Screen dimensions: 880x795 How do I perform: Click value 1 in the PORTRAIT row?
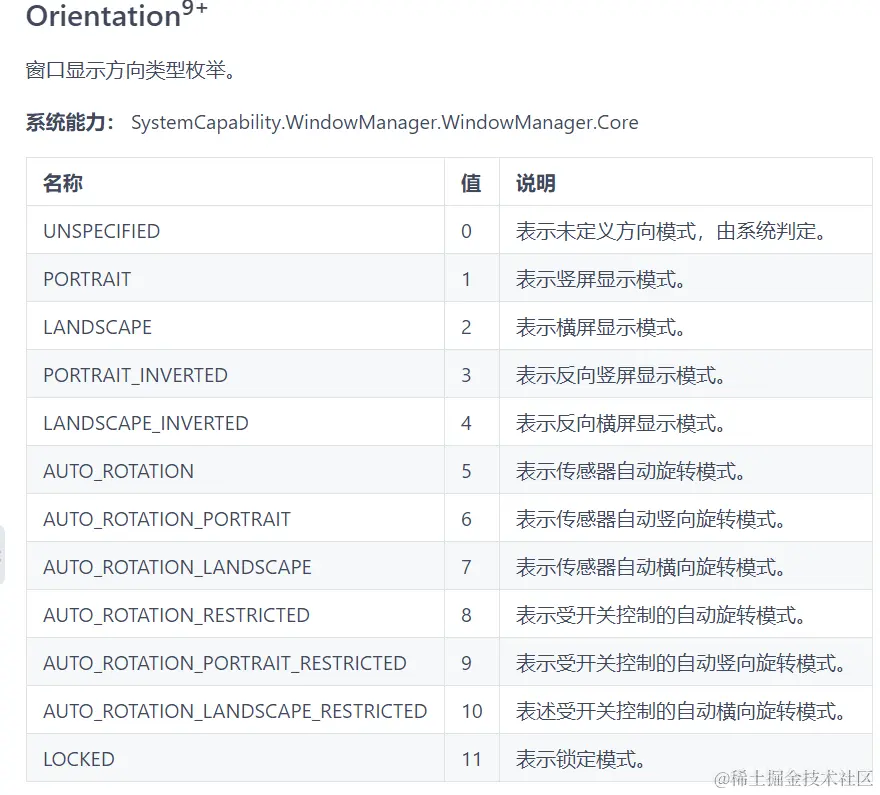(x=466, y=279)
